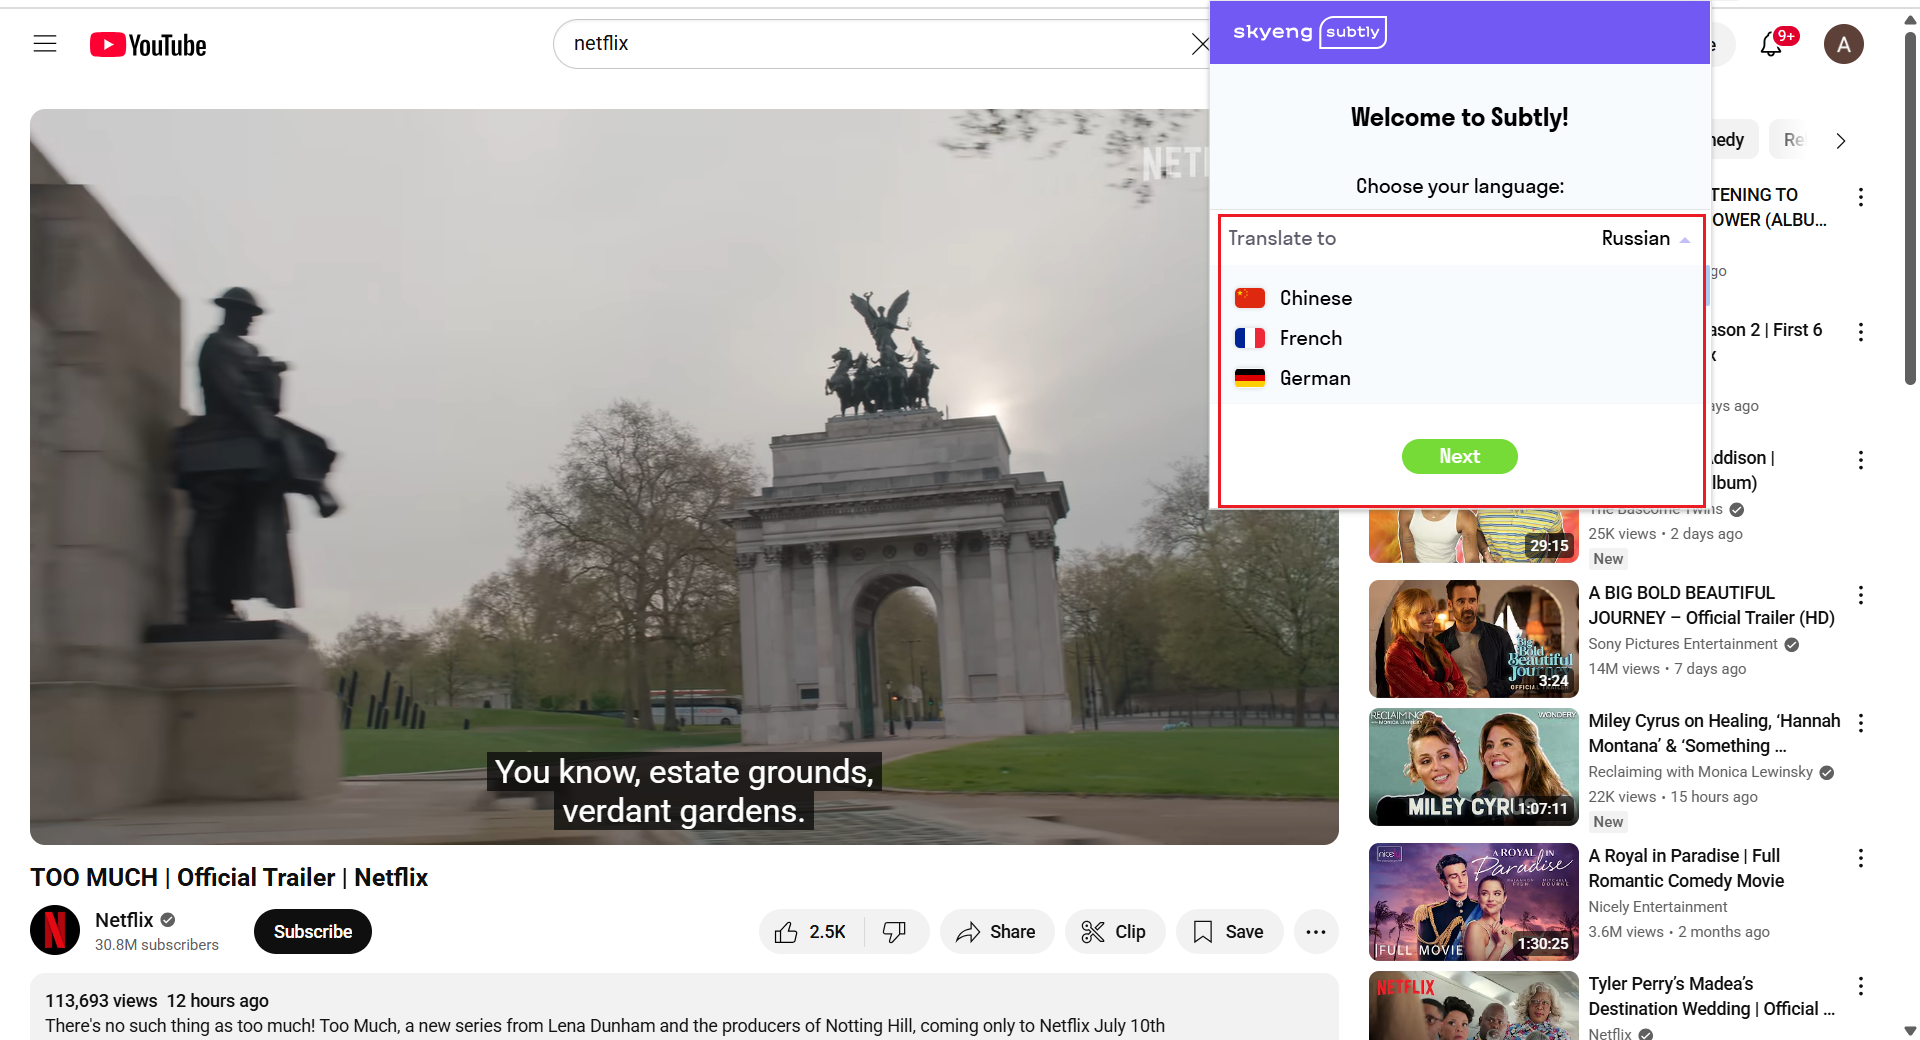The image size is (1920, 1040).
Task: Open the Netflix channel name link
Action: pyautogui.click(x=124, y=920)
